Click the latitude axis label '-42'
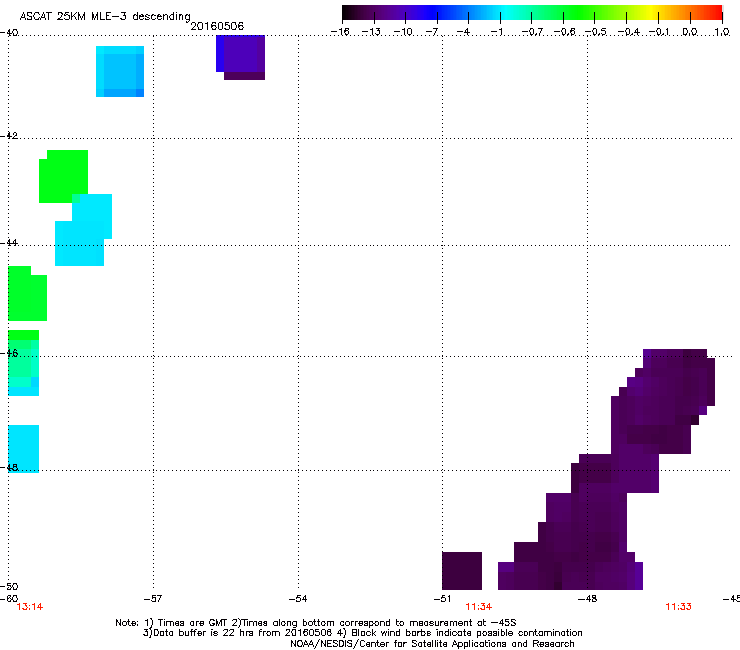The width and height of the screenshot is (740, 650). coord(9,136)
